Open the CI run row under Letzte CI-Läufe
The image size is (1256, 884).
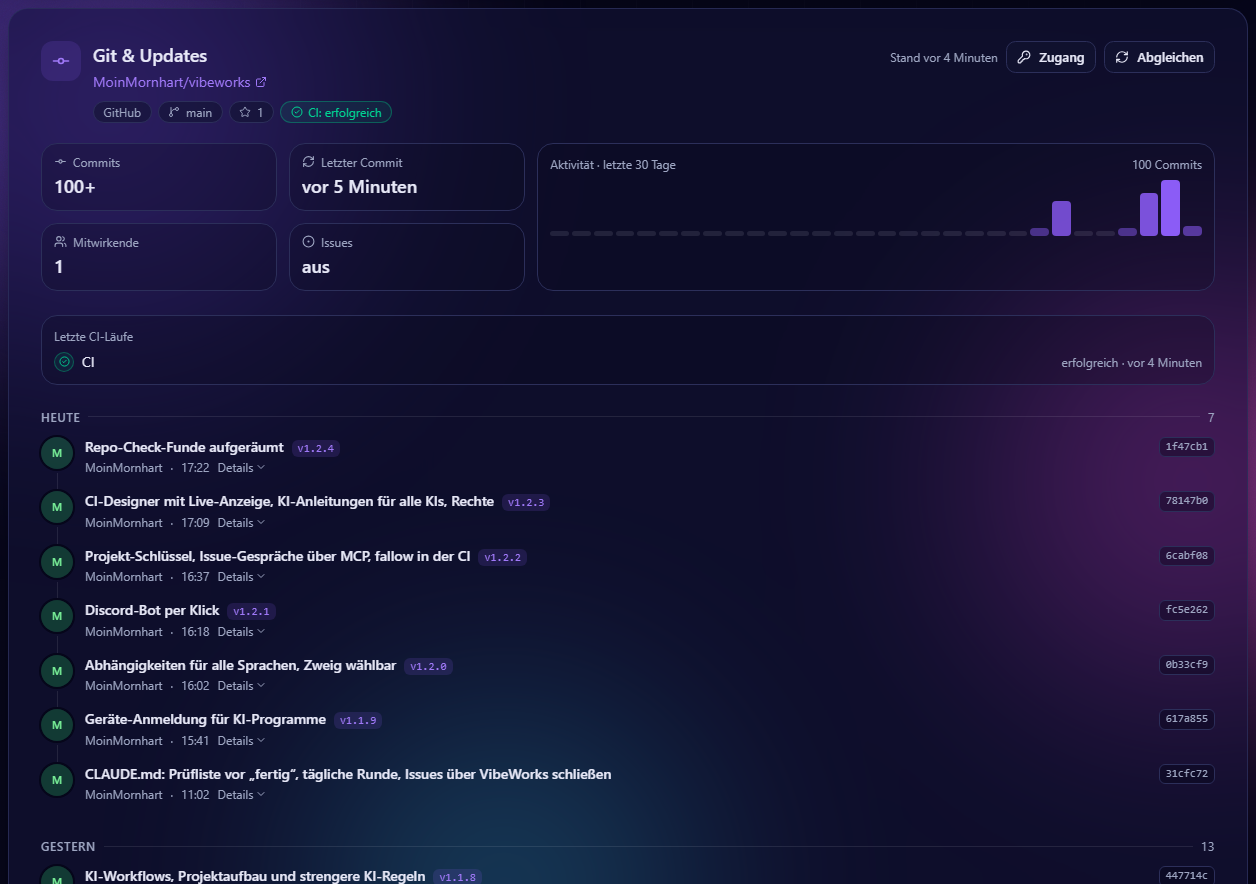click(628, 362)
